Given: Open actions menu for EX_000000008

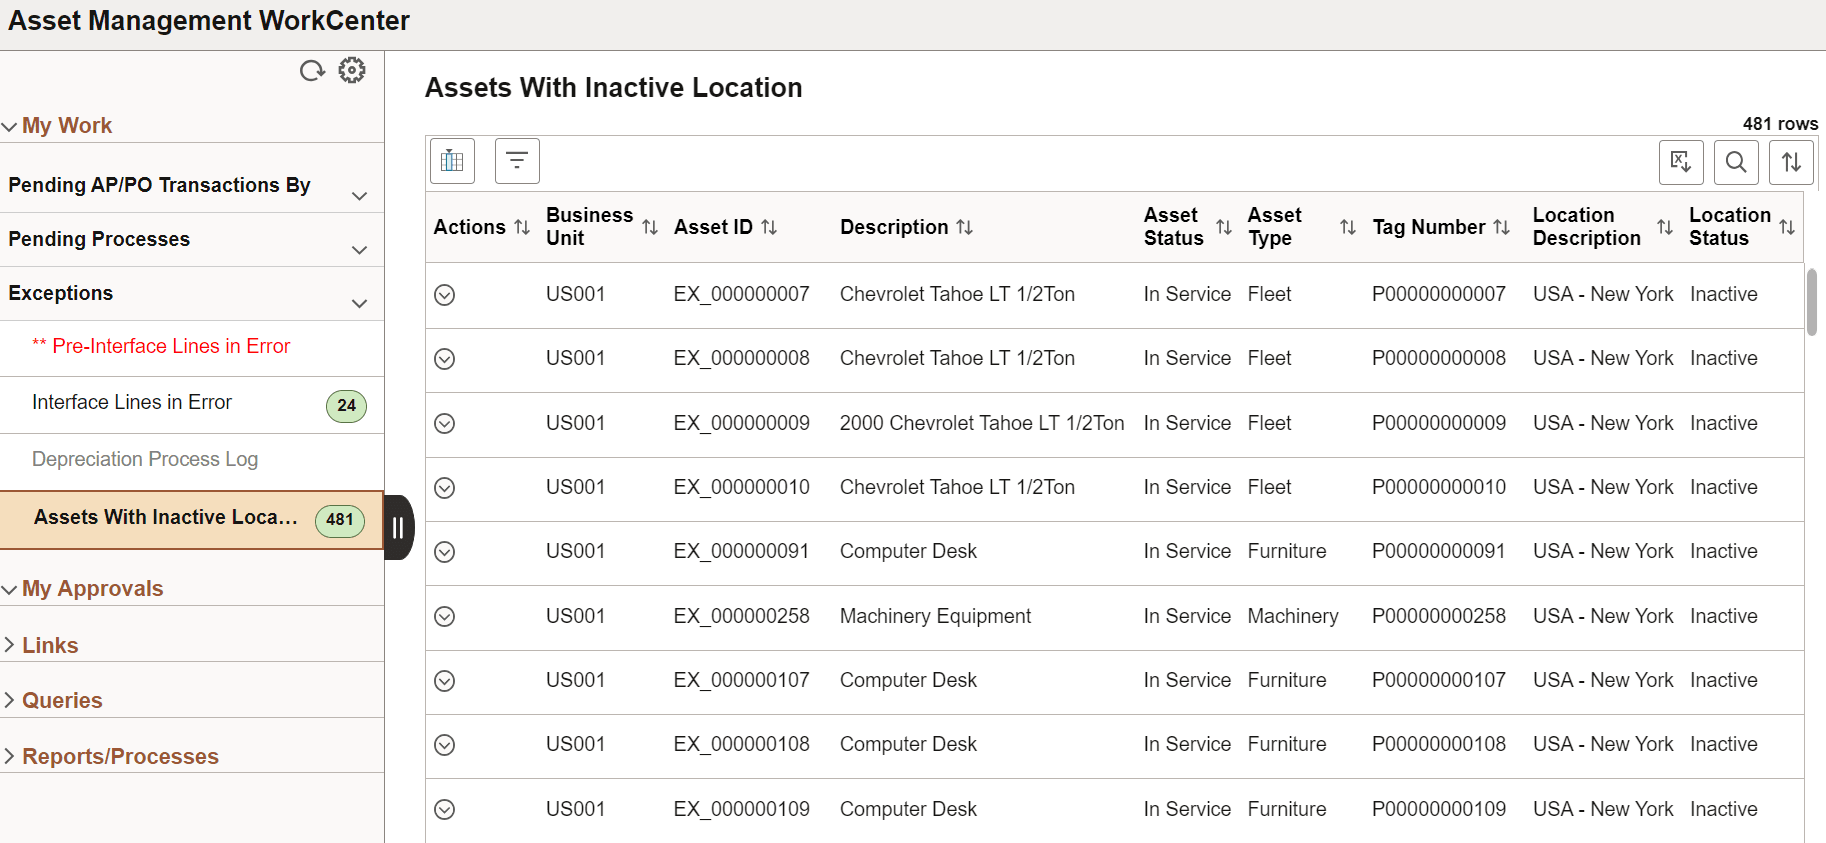Looking at the screenshot, I should click(445, 359).
